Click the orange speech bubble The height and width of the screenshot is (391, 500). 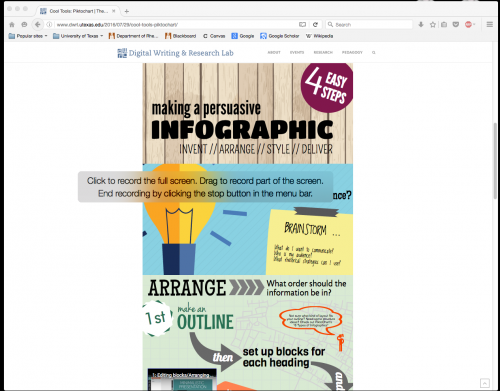point(311,320)
